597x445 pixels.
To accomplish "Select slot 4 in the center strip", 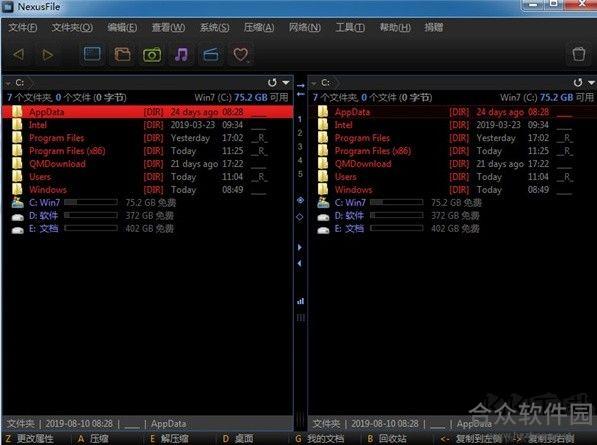I will [x=300, y=160].
